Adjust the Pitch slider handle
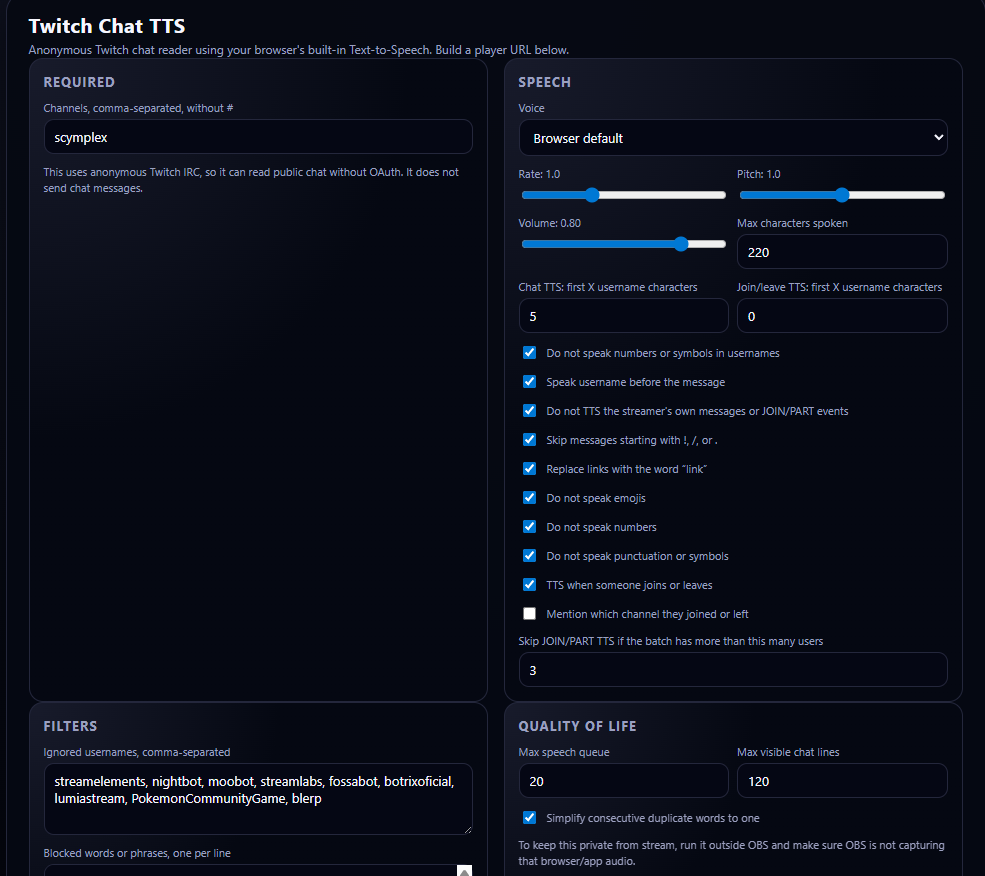 (842, 195)
